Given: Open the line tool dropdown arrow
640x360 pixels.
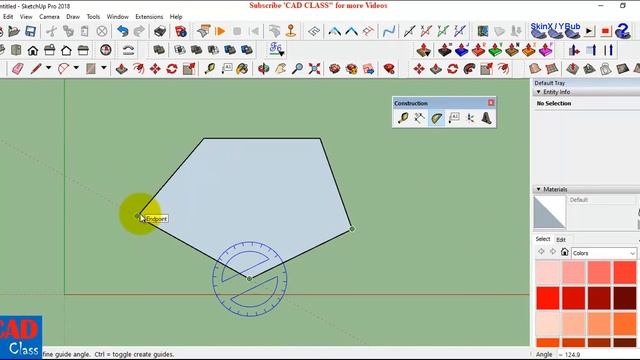Looking at the screenshot, I should (49, 68).
